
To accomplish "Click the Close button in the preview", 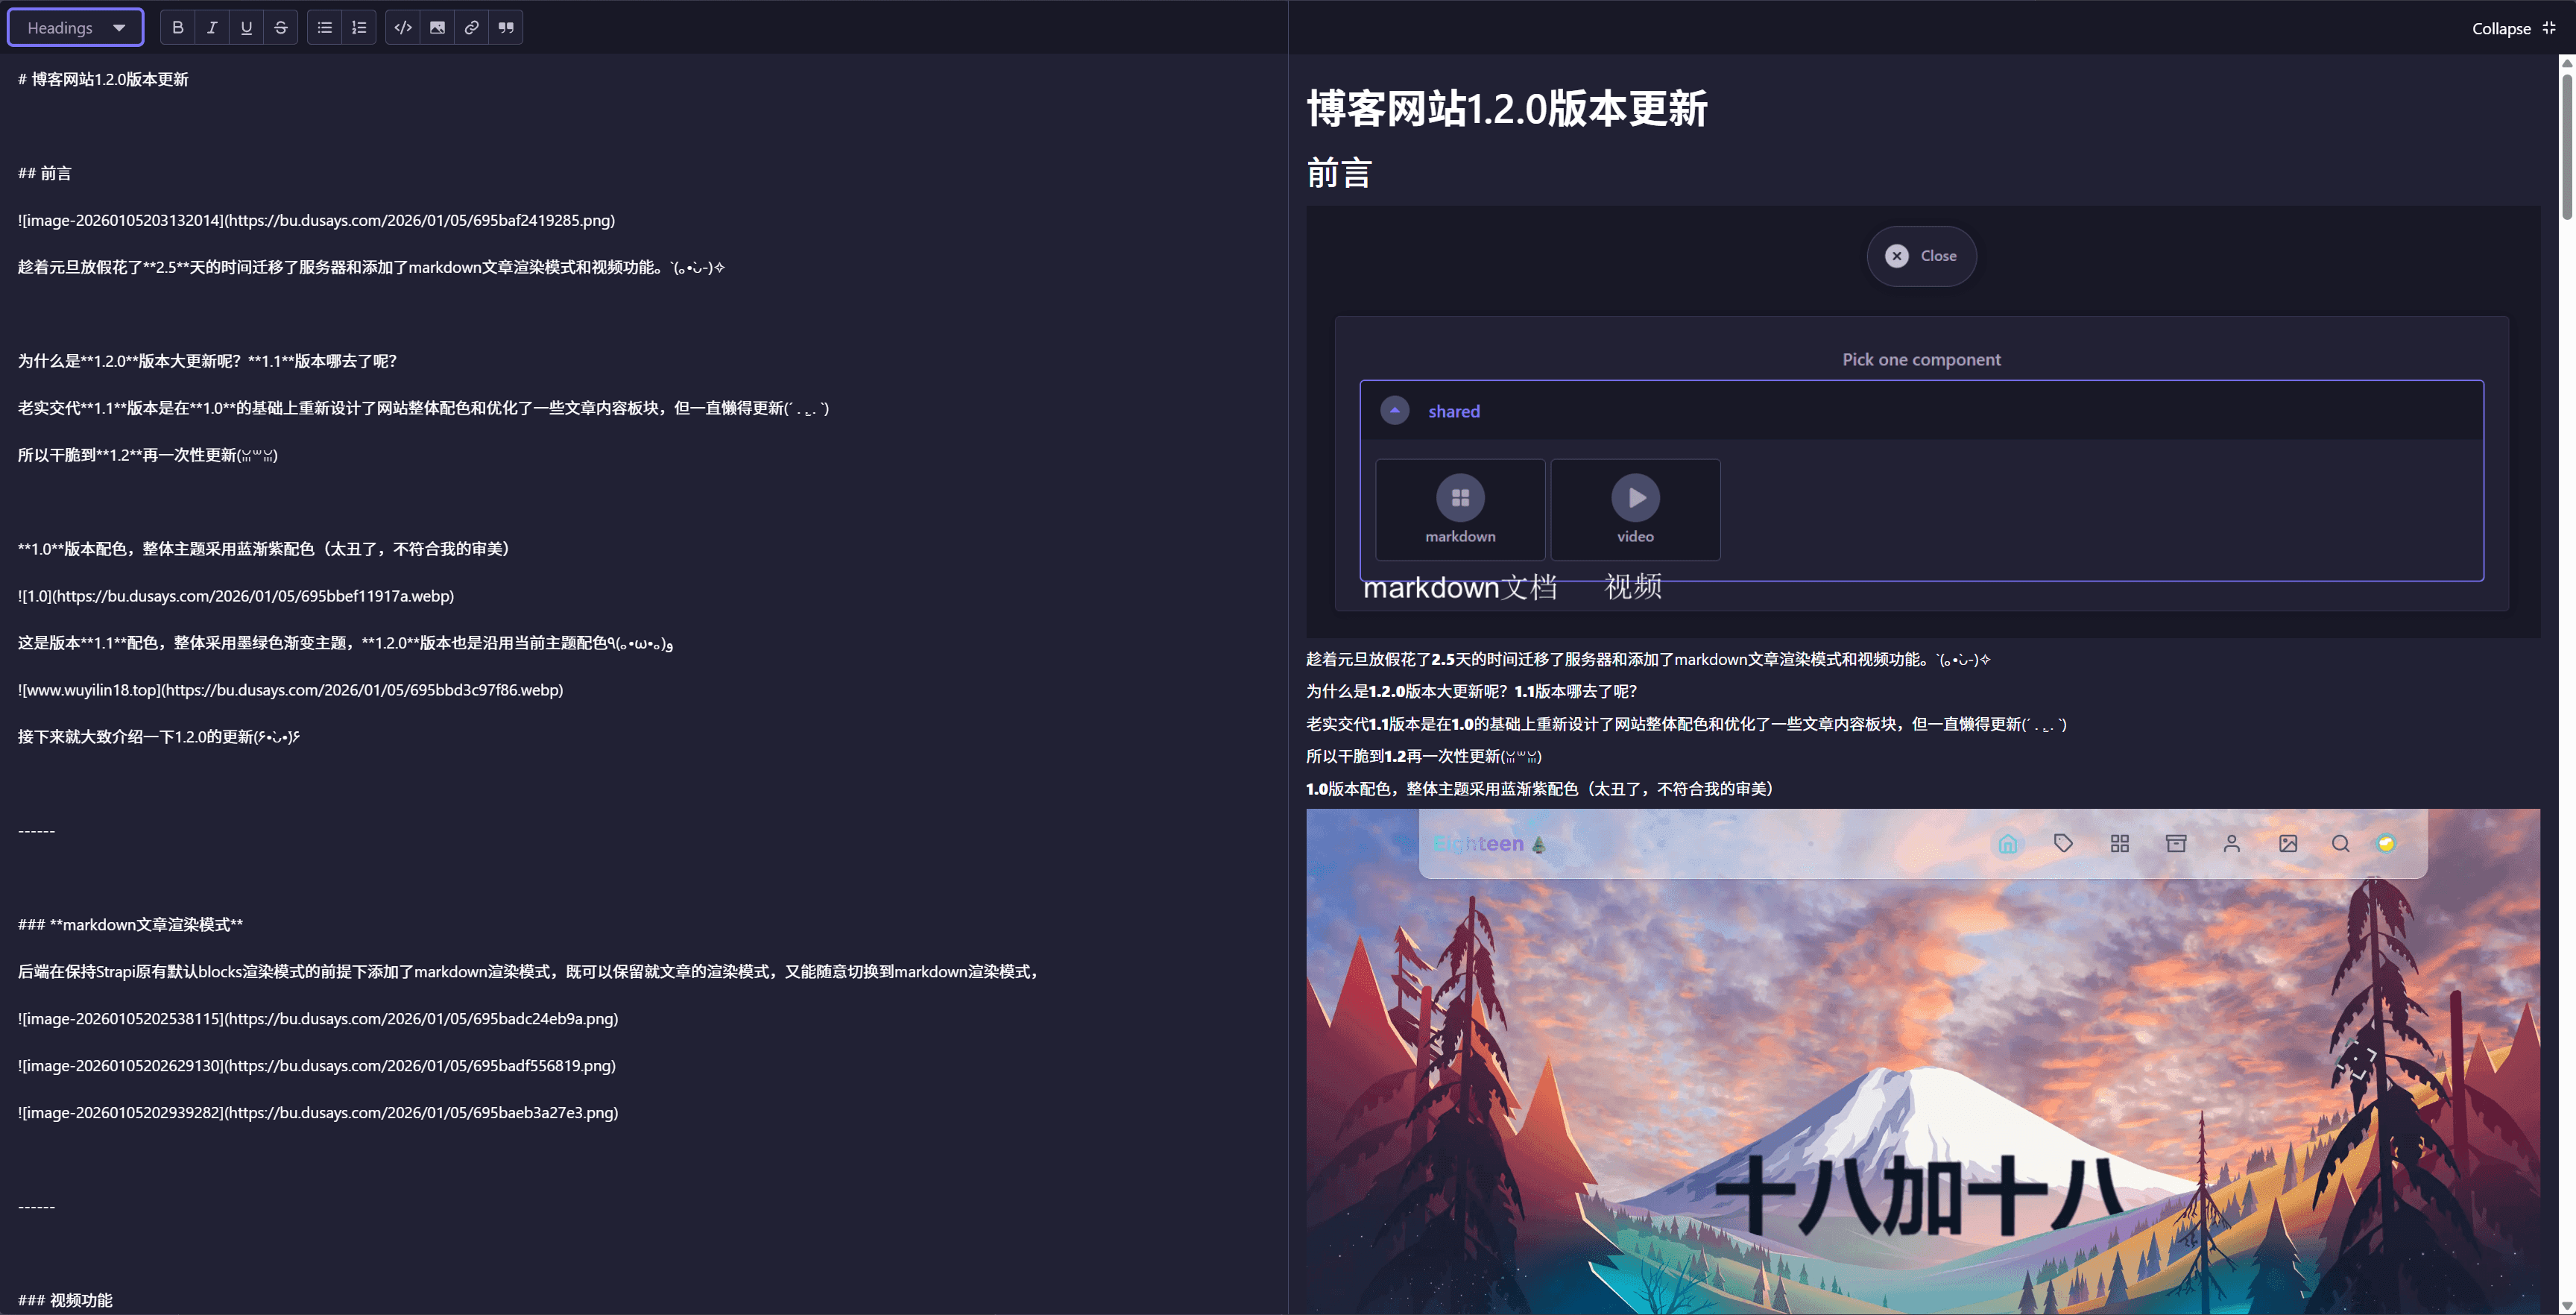I will [x=1921, y=256].
